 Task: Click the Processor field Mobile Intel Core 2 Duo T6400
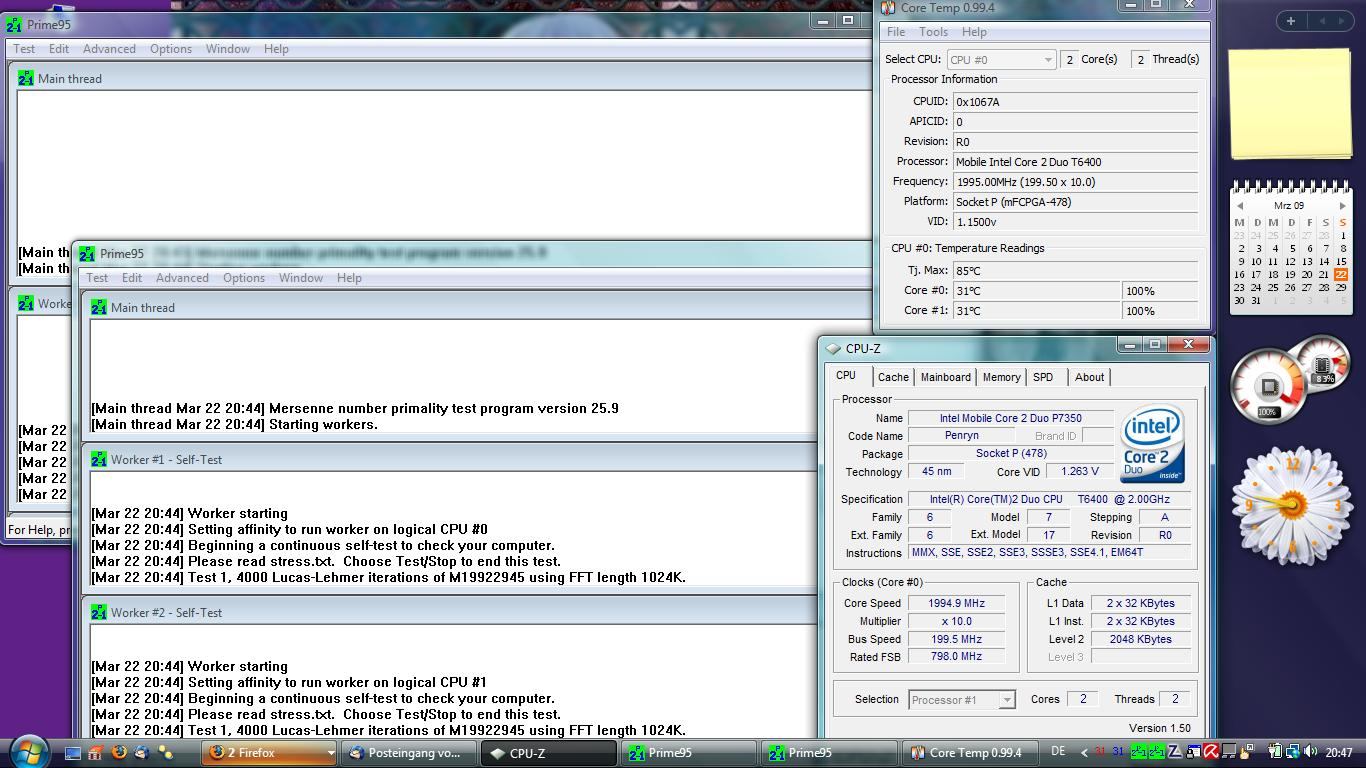click(1075, 161)
